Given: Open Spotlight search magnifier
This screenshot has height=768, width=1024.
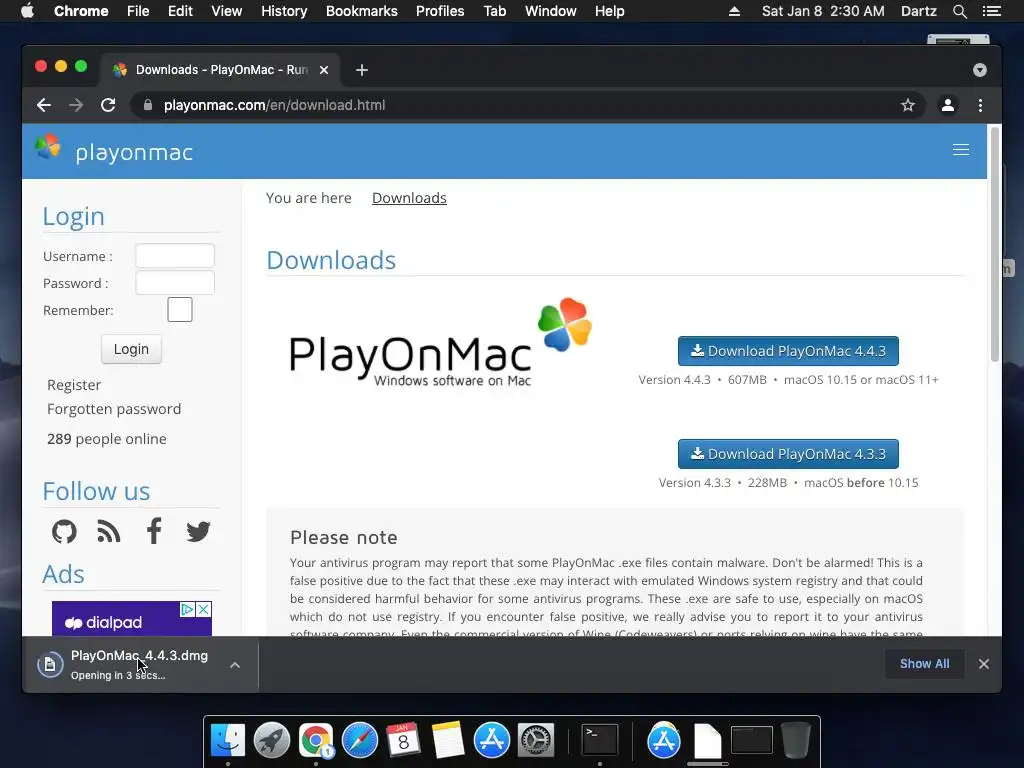Looking at the screenshot, I should pyautogui.click(x=959, y=11).
